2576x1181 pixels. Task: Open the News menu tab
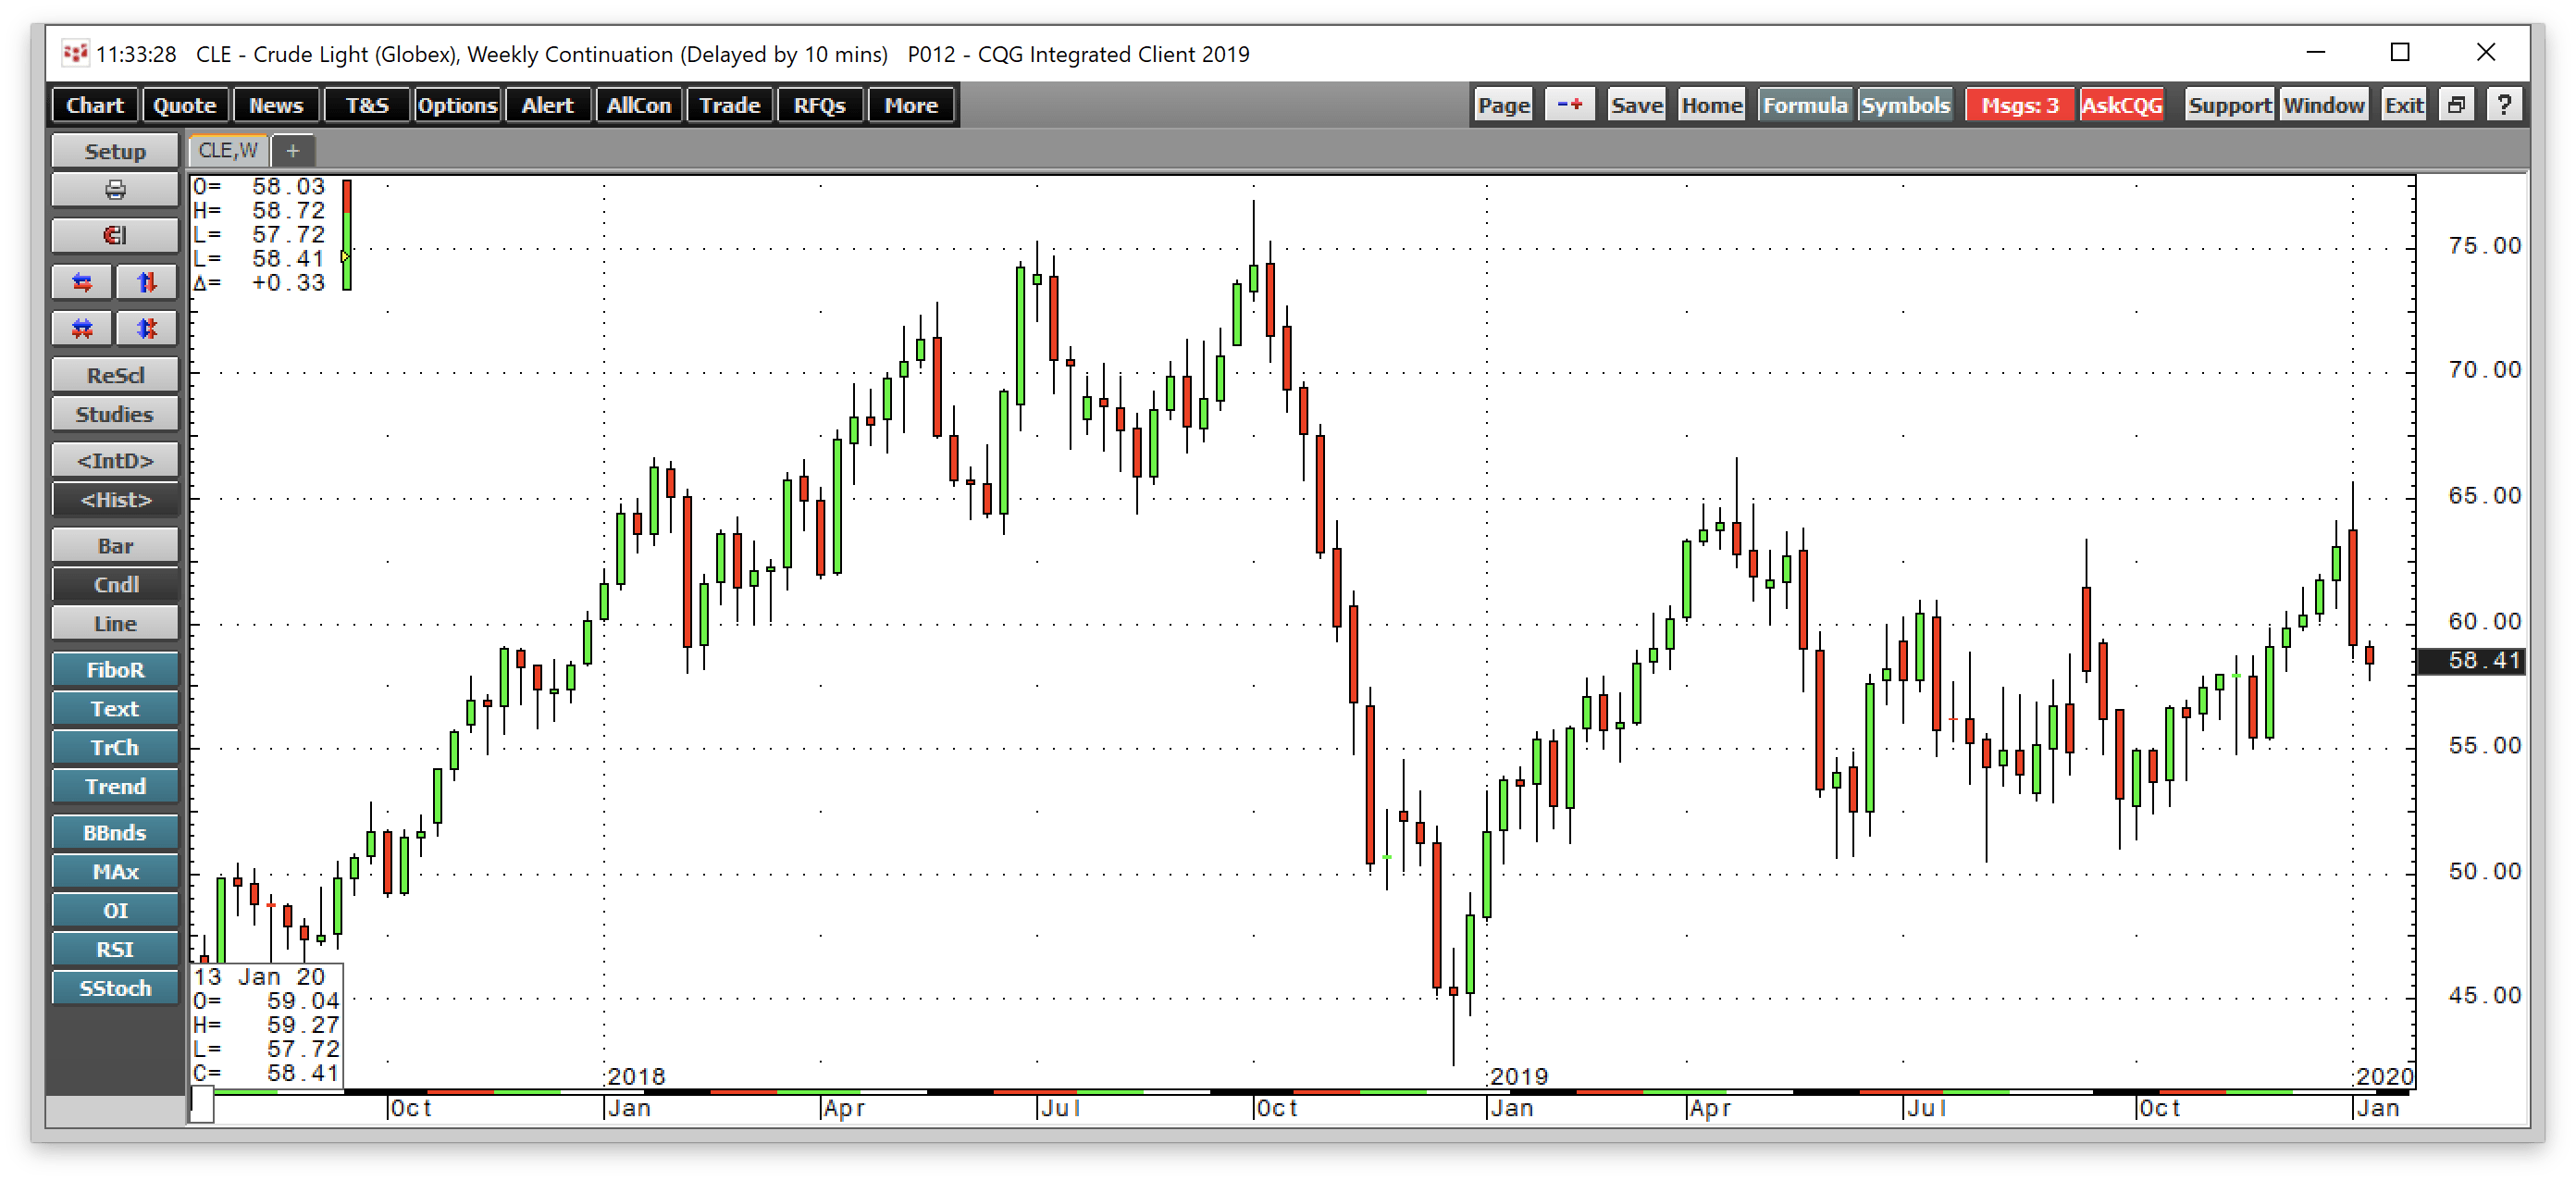click(276, 105)
